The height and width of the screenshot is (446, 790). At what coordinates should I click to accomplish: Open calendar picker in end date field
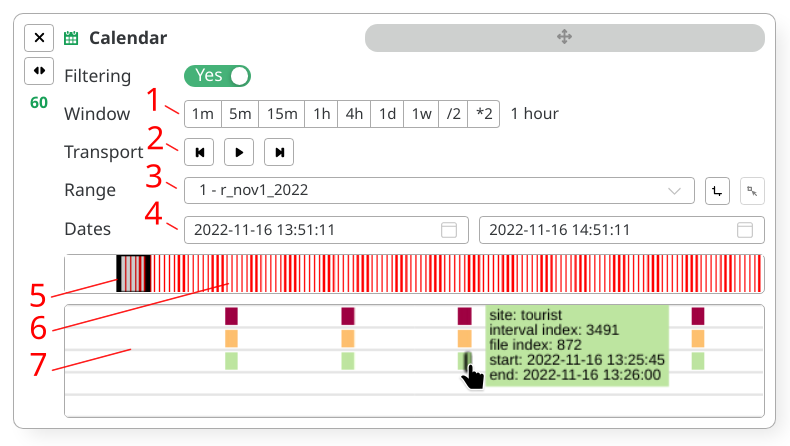[744, 230]
